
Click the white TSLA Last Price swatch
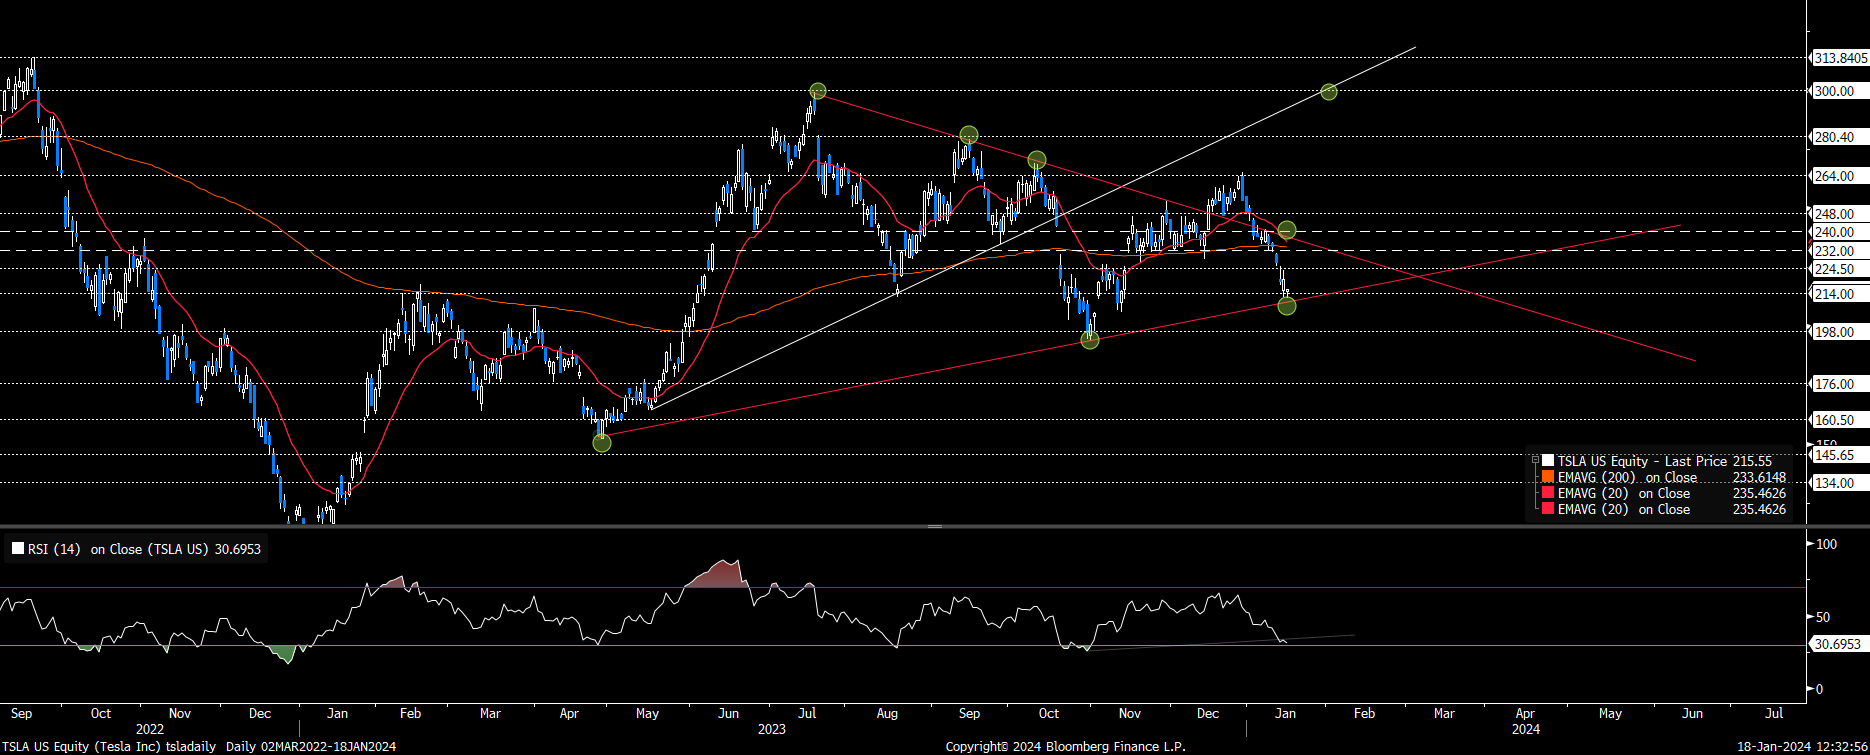point(1548,461)
